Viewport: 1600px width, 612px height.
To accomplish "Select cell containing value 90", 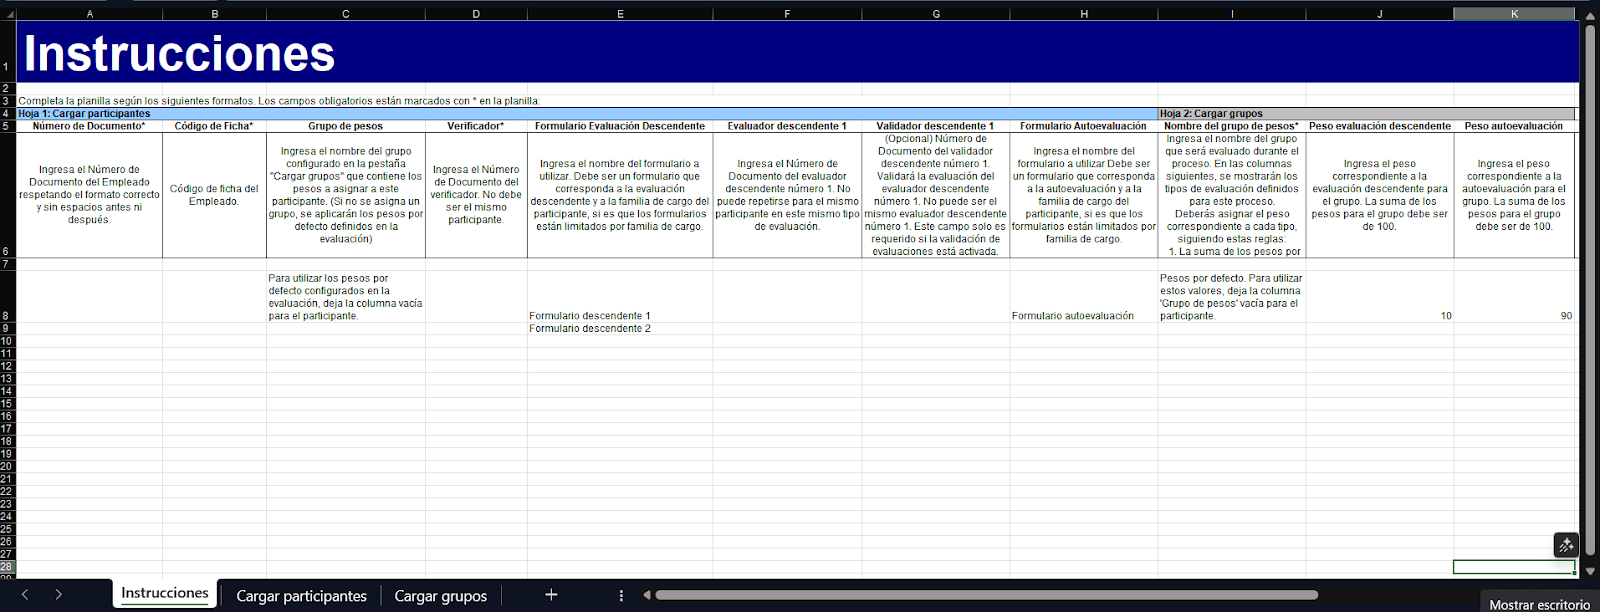I will point(1514,315).
